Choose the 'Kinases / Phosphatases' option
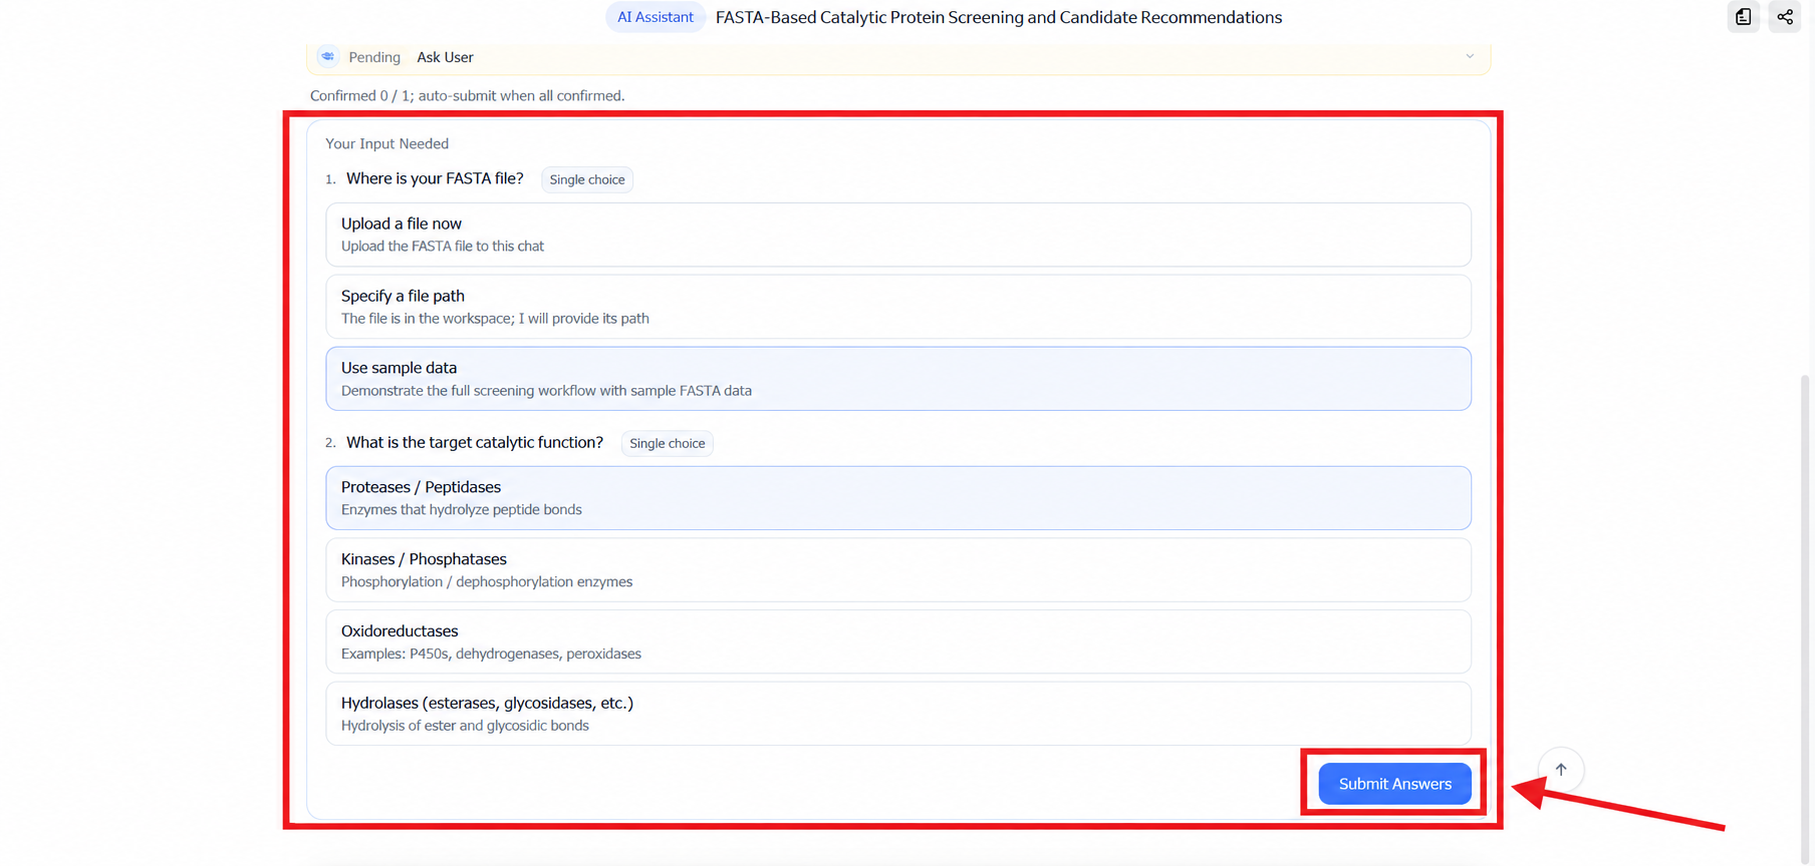1815x866 pixels. pyautogui.click(x=898, y=570)
